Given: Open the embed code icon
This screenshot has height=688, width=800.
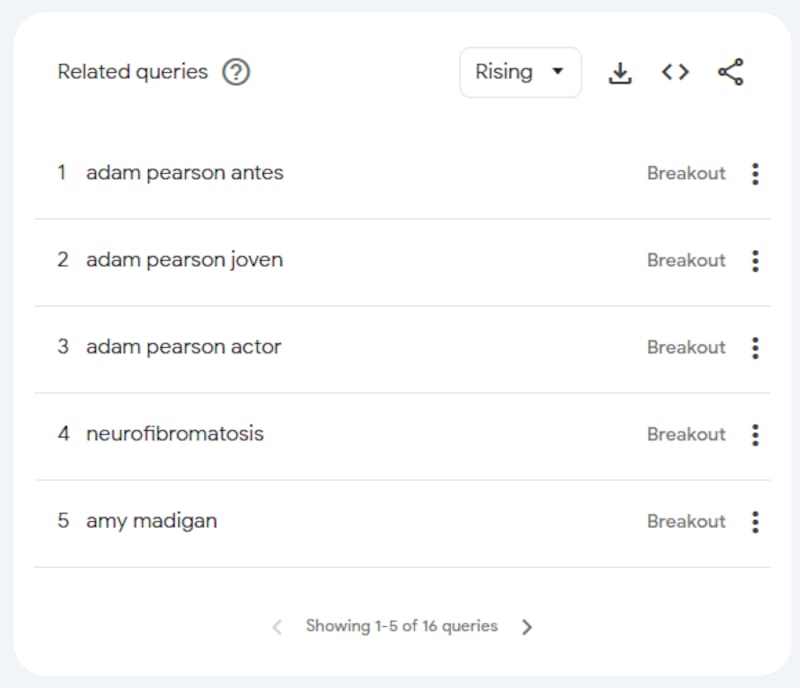Looking at the screenshot, I should pos(675,72).
